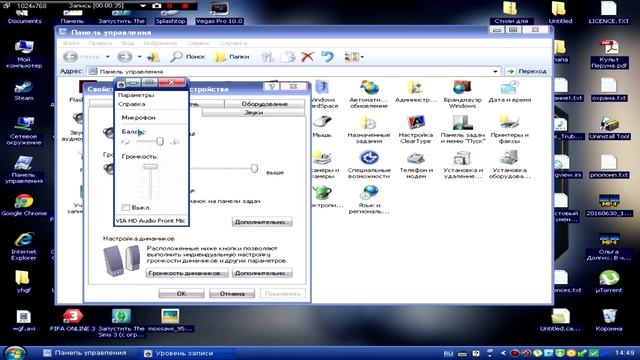Open Google Chrome desktop shortcut
The width and height of the screenshot is (640, 360).
pyautogui.click(x=24, y=204)
